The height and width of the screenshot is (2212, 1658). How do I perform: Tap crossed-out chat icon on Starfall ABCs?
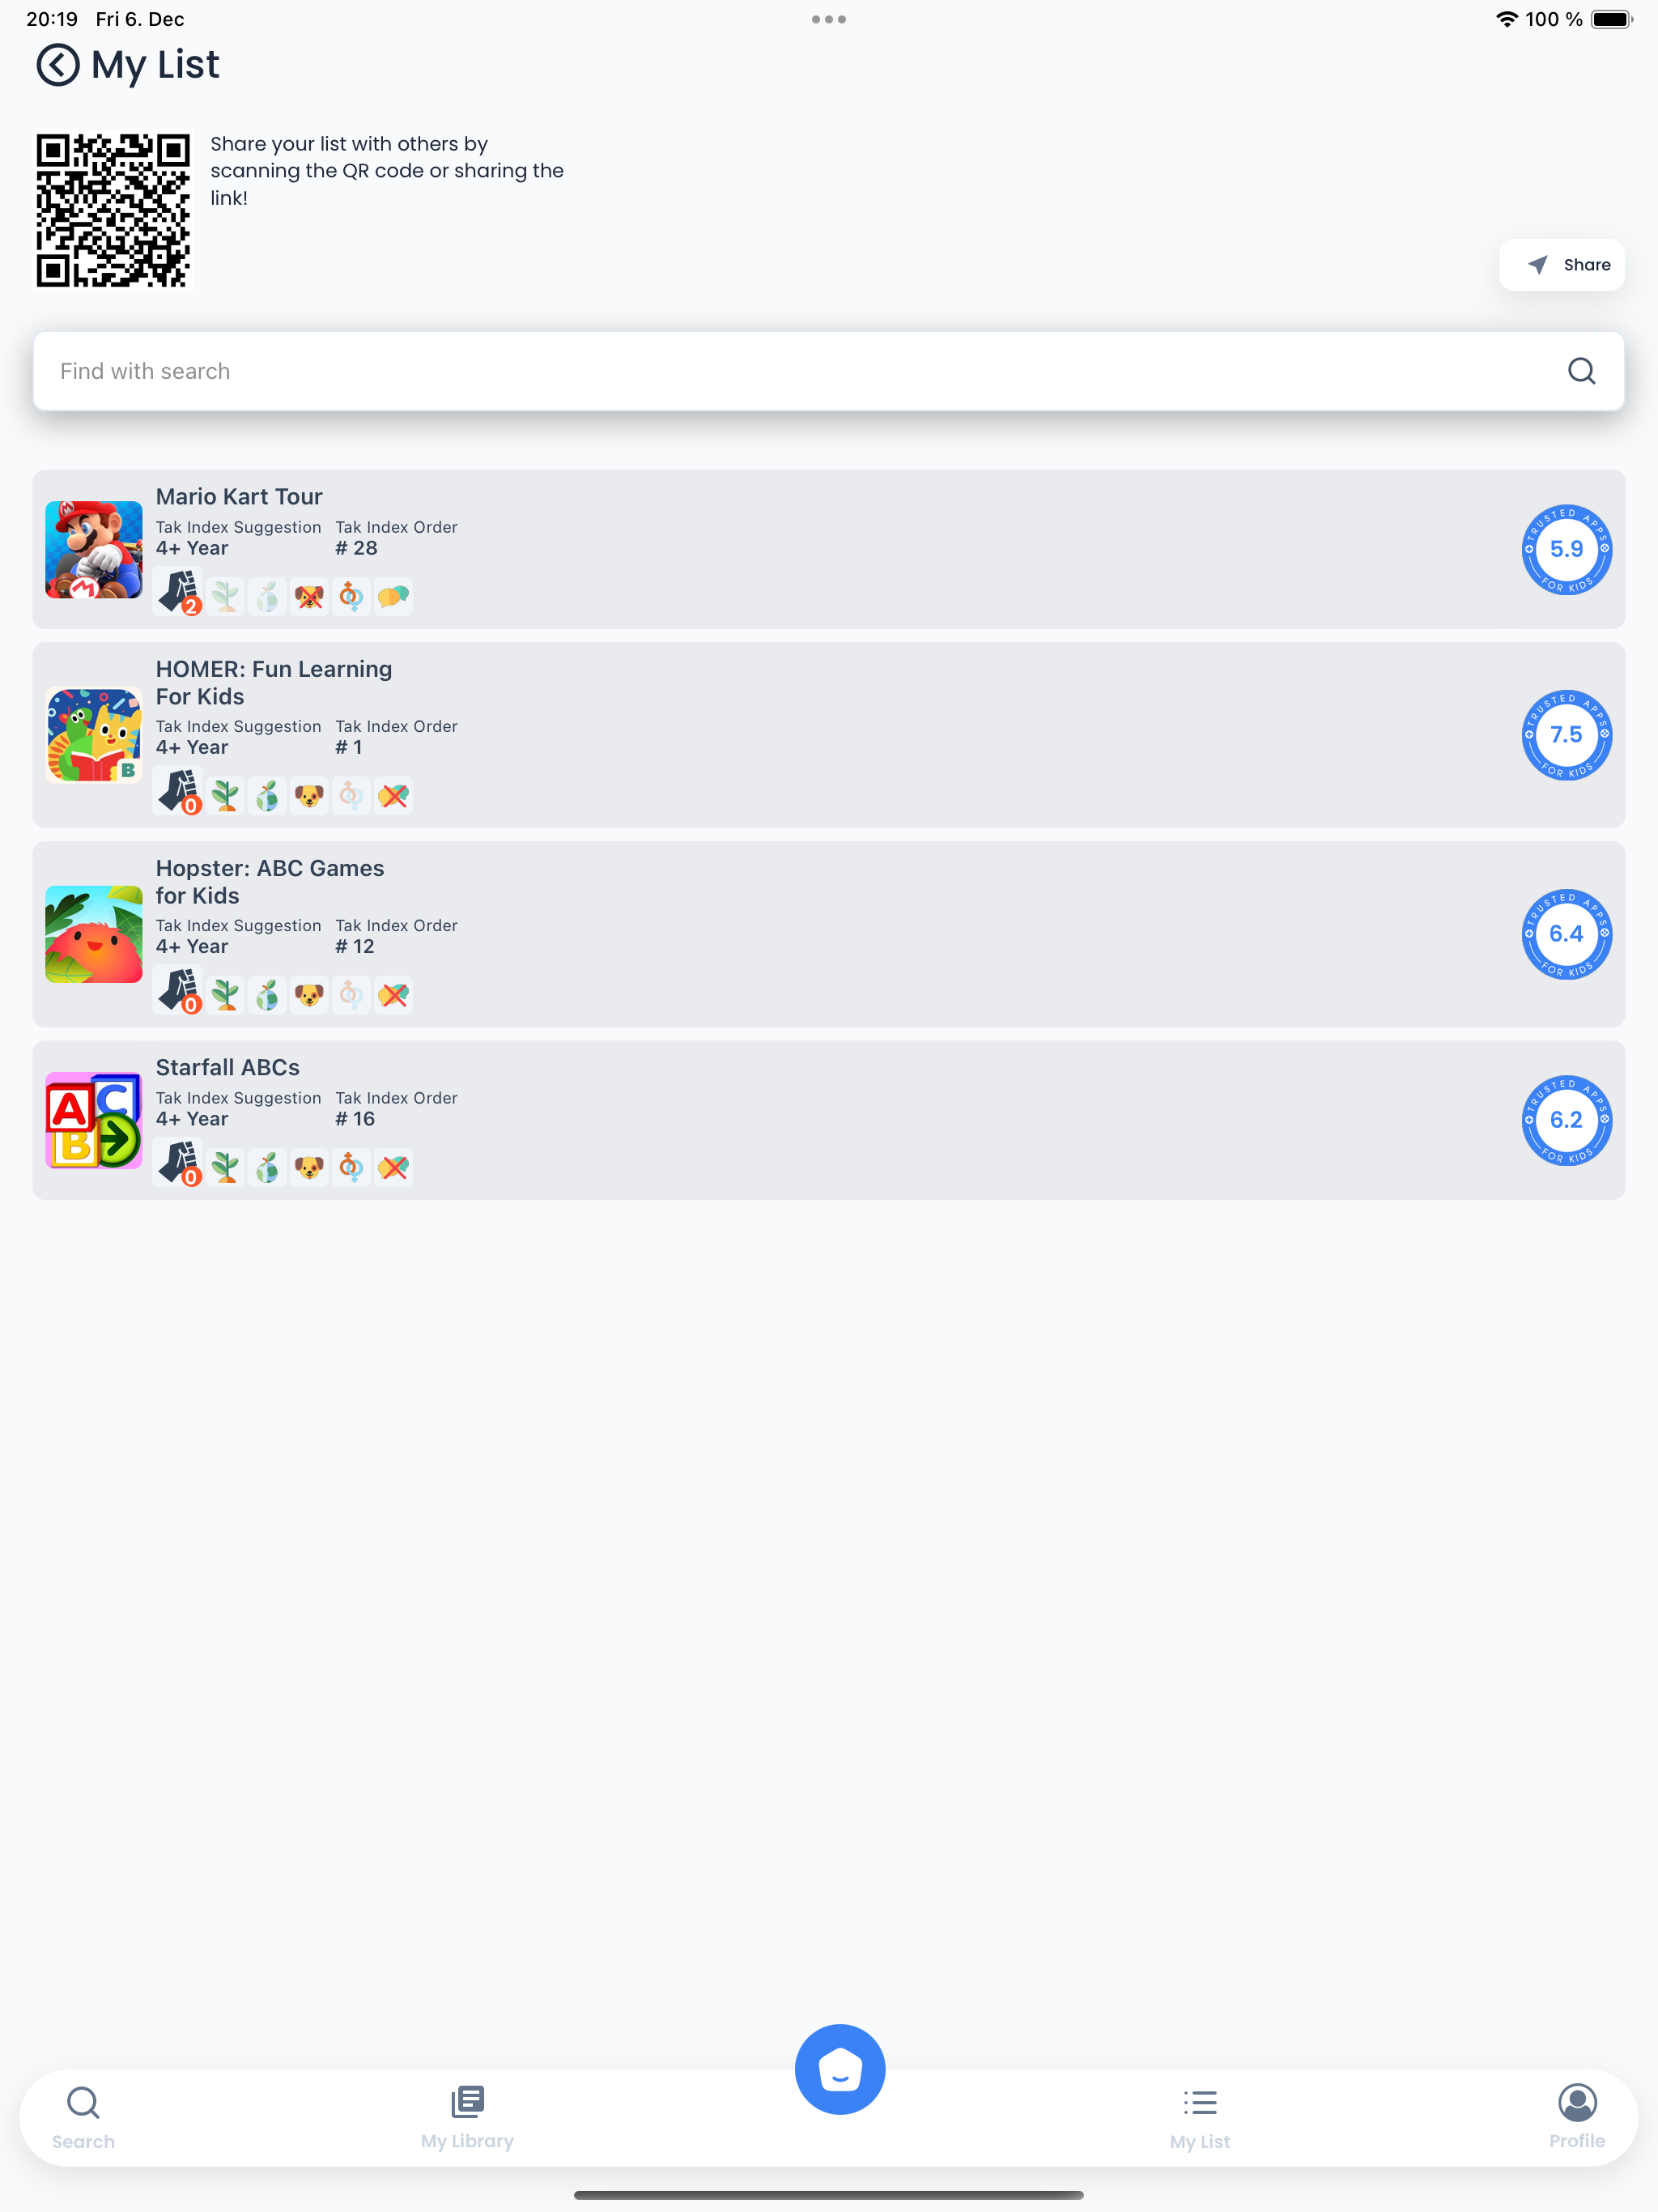393,1167
